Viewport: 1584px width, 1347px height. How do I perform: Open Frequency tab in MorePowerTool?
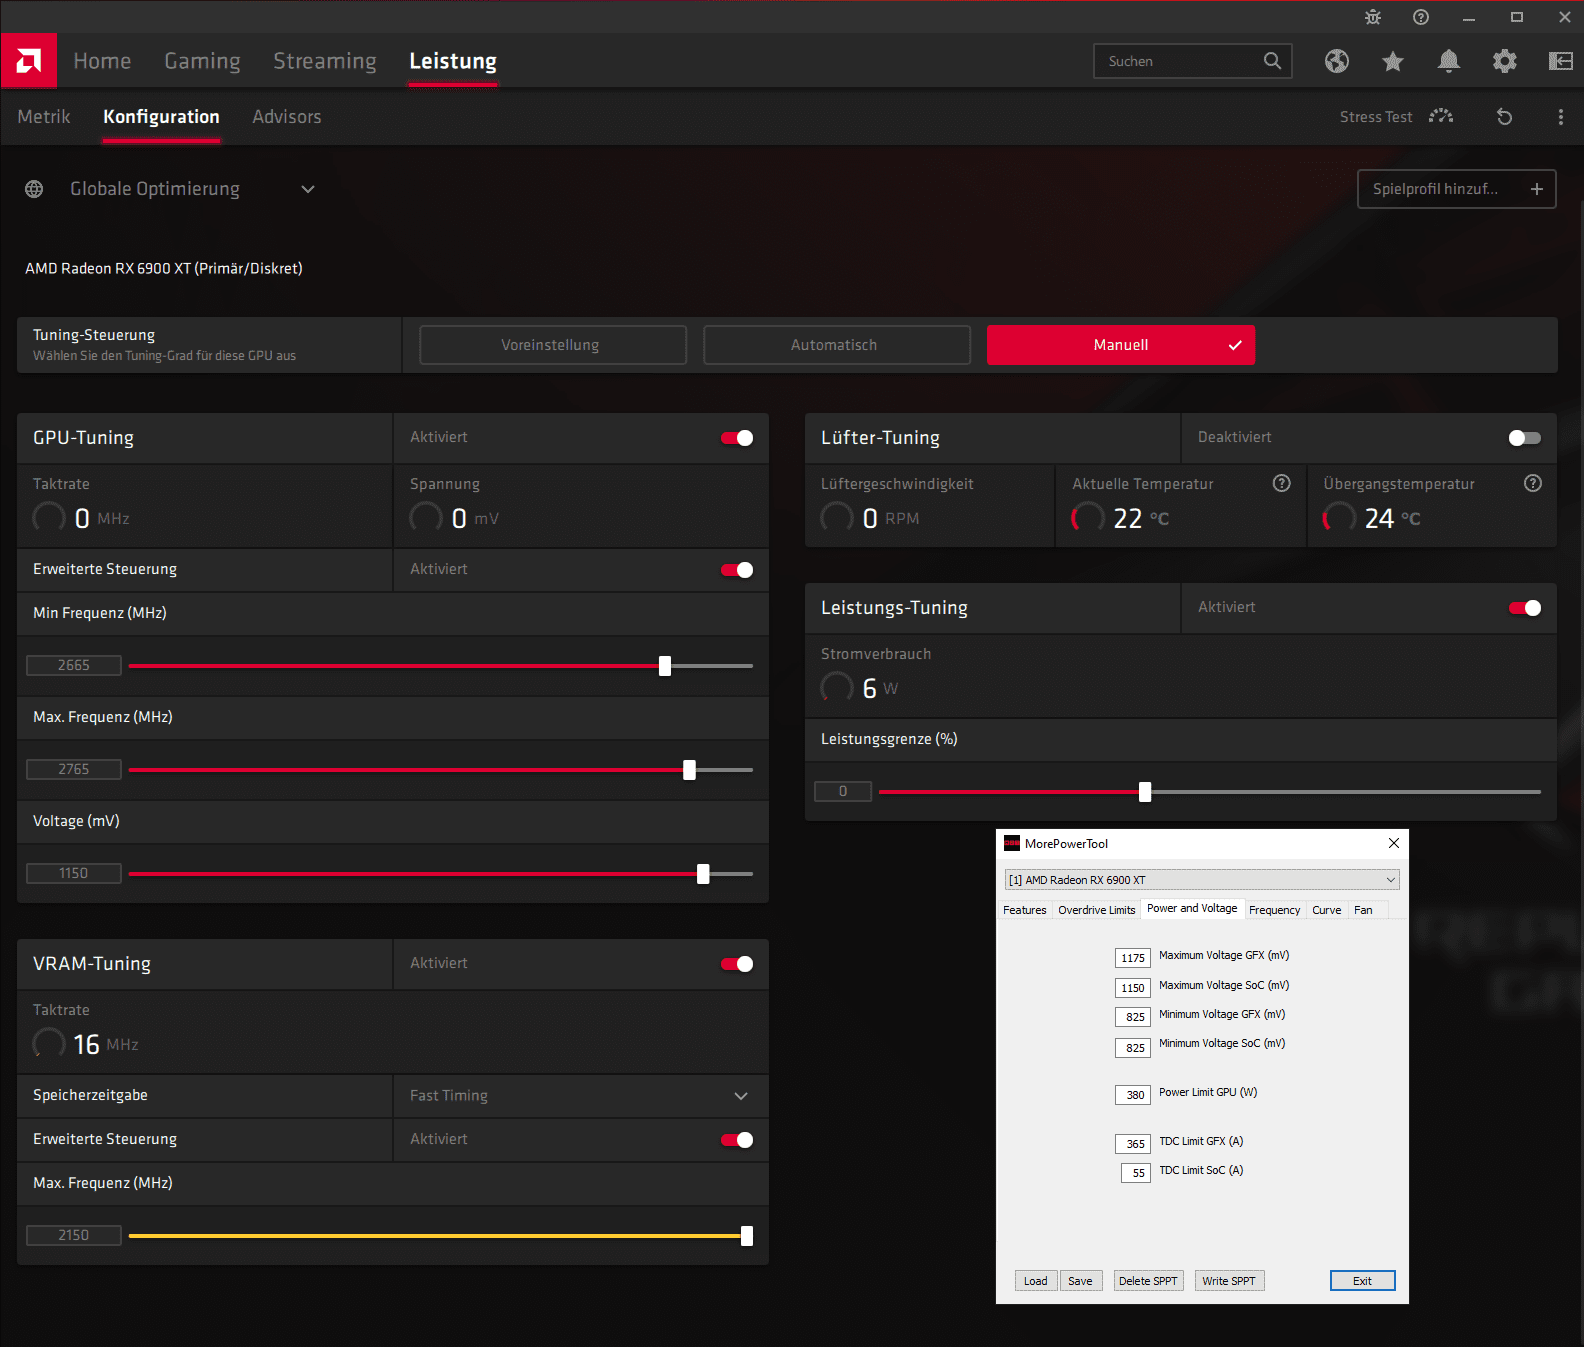coord(1275,910)
